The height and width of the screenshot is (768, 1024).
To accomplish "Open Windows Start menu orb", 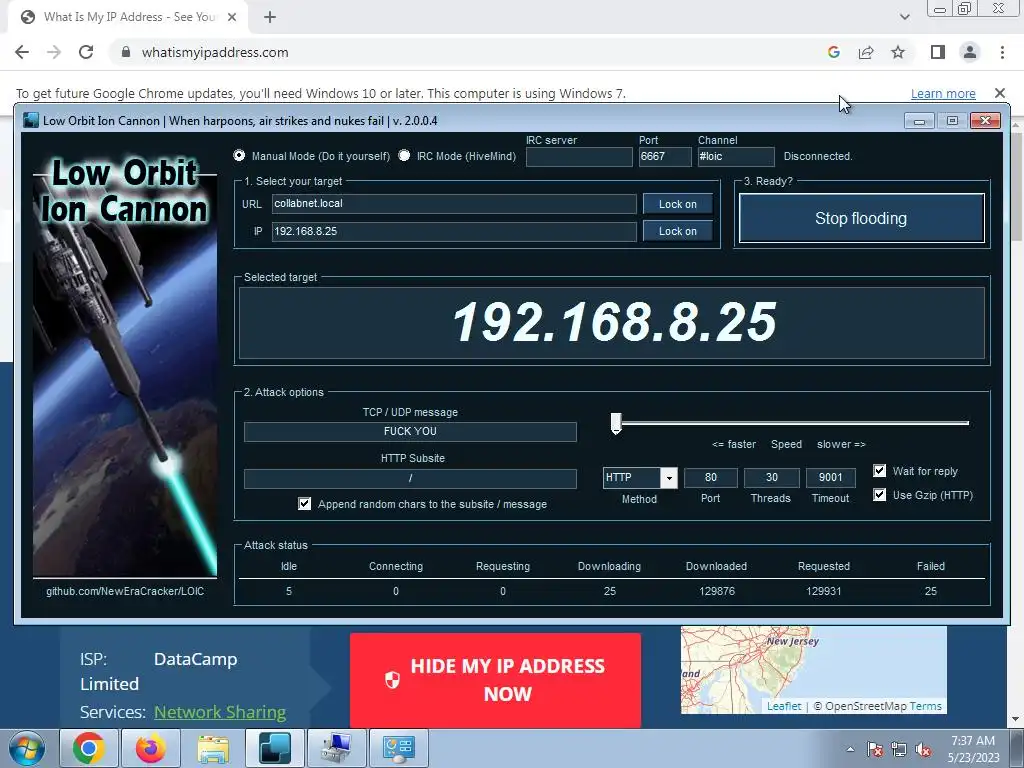I will [27, 748].
